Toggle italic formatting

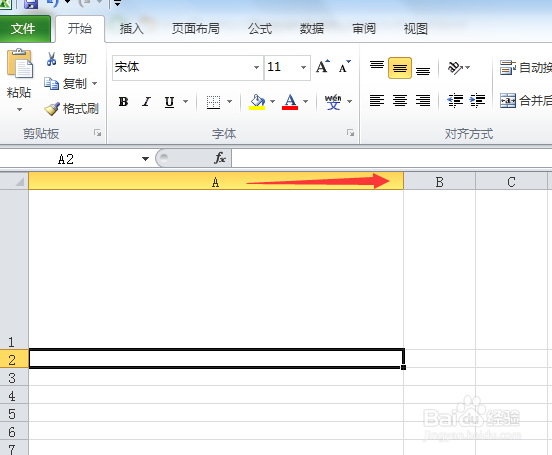pyautogui.click(x=146, y=102)
